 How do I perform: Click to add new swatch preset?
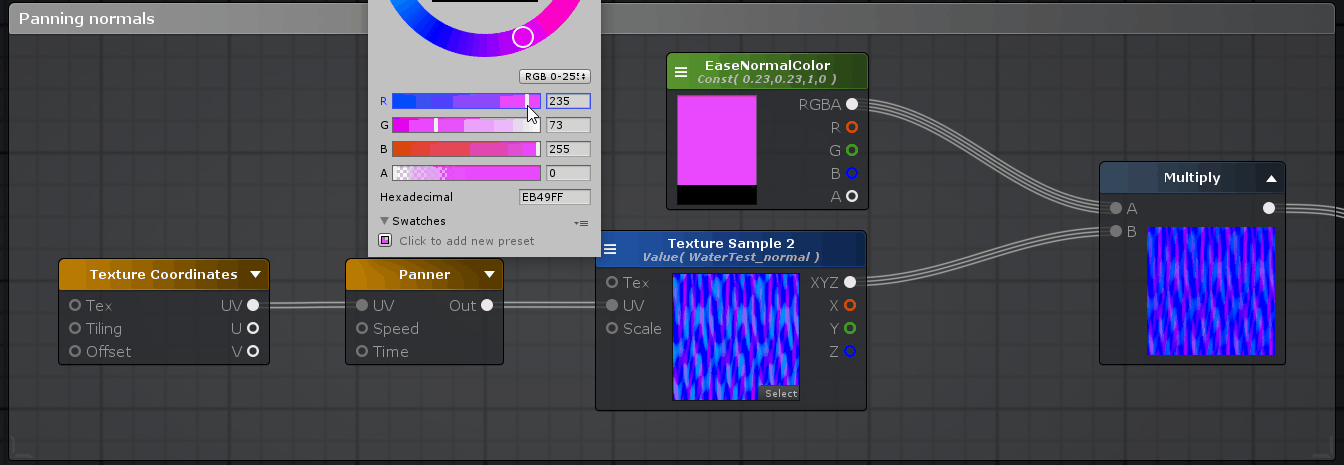coord(384,240)
